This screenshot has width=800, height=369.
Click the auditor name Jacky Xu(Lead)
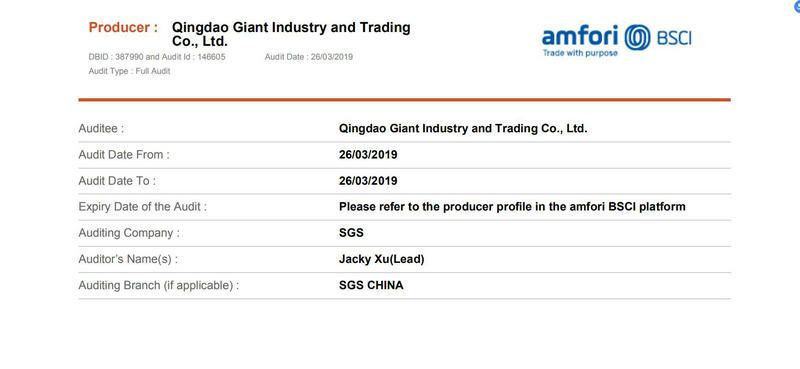coord(382,259)
